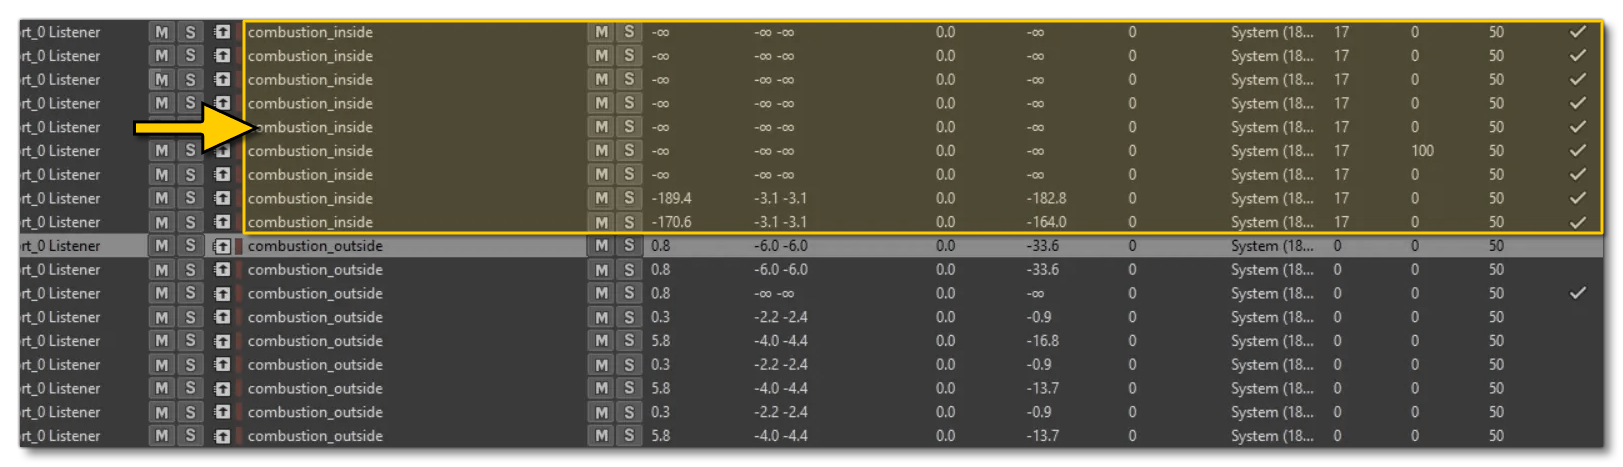Click the arrow icon on the -170.6 row
This screenshot has width=1623, height=467.
pos(222,222)
